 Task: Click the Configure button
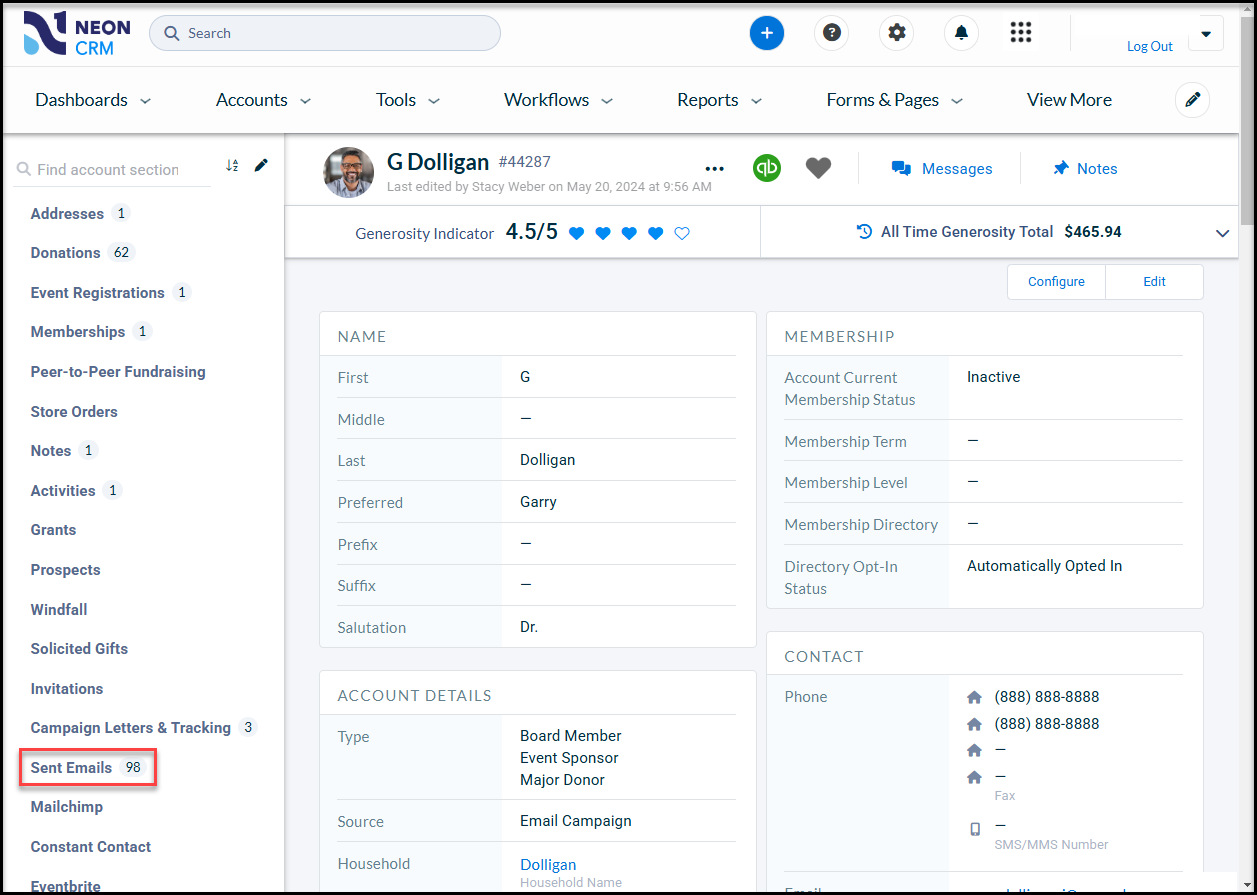(x=1056, y=282)
